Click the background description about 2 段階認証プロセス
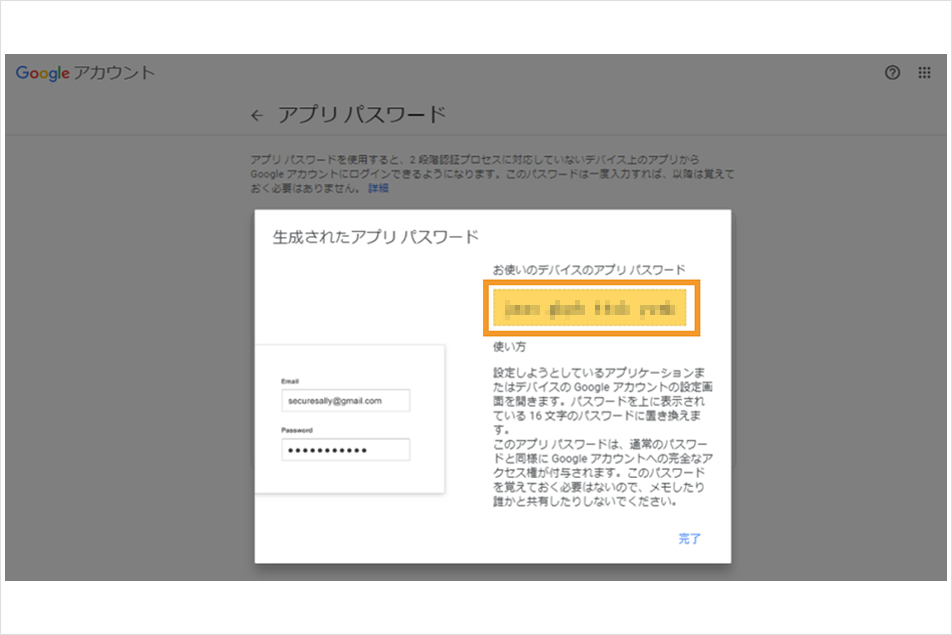The width and height of the screenshot is (952, 635). pyautogui.click(x=492, y=174)
